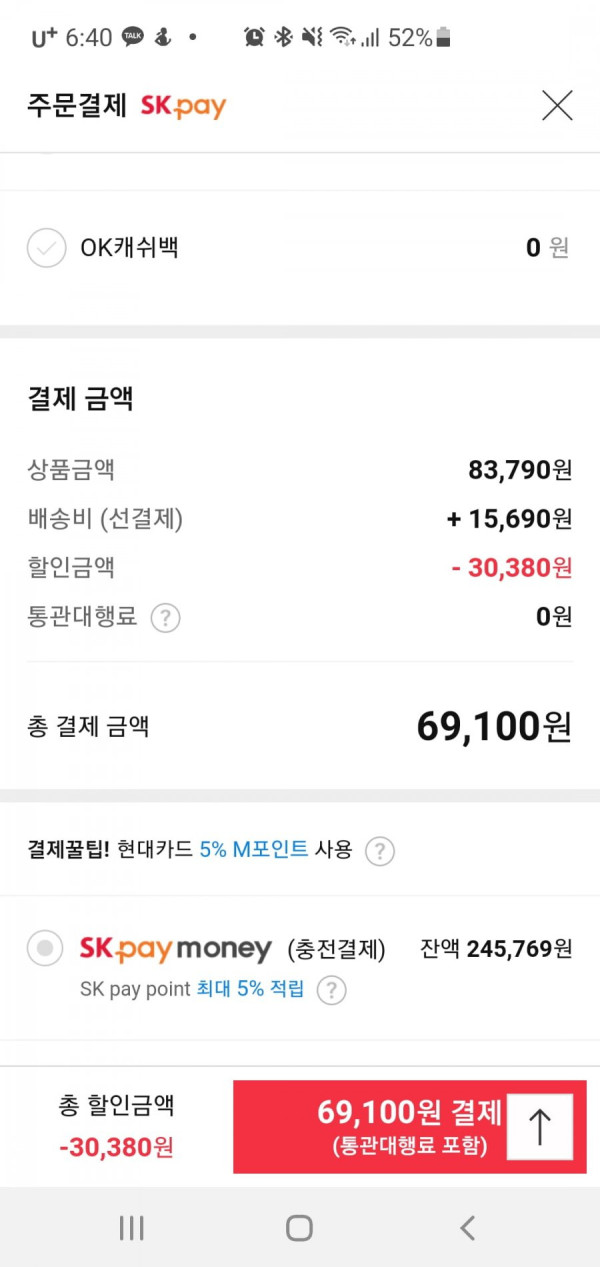Click the 5% M포인트 link

tap(253, 851)
